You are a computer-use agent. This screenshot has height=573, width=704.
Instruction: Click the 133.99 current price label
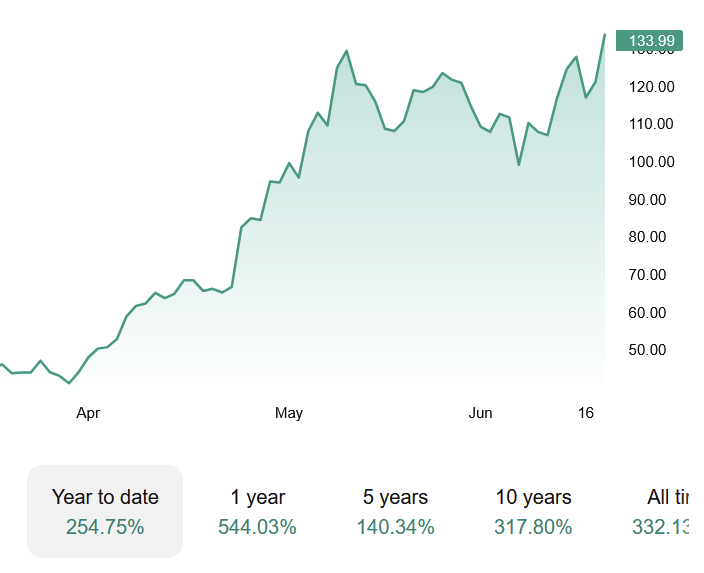649,41
